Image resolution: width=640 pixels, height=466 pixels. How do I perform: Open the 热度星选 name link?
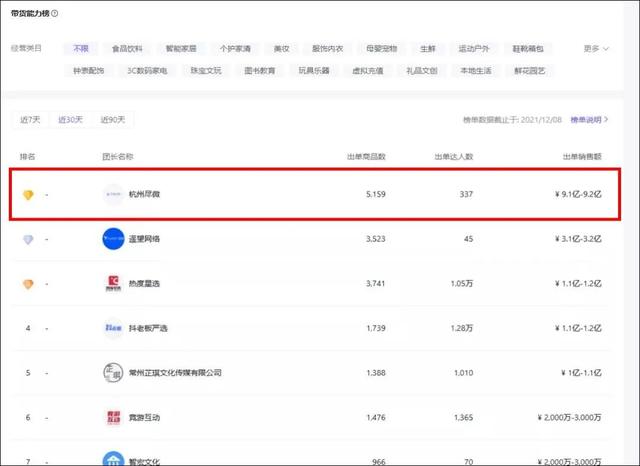coord(144,283)
